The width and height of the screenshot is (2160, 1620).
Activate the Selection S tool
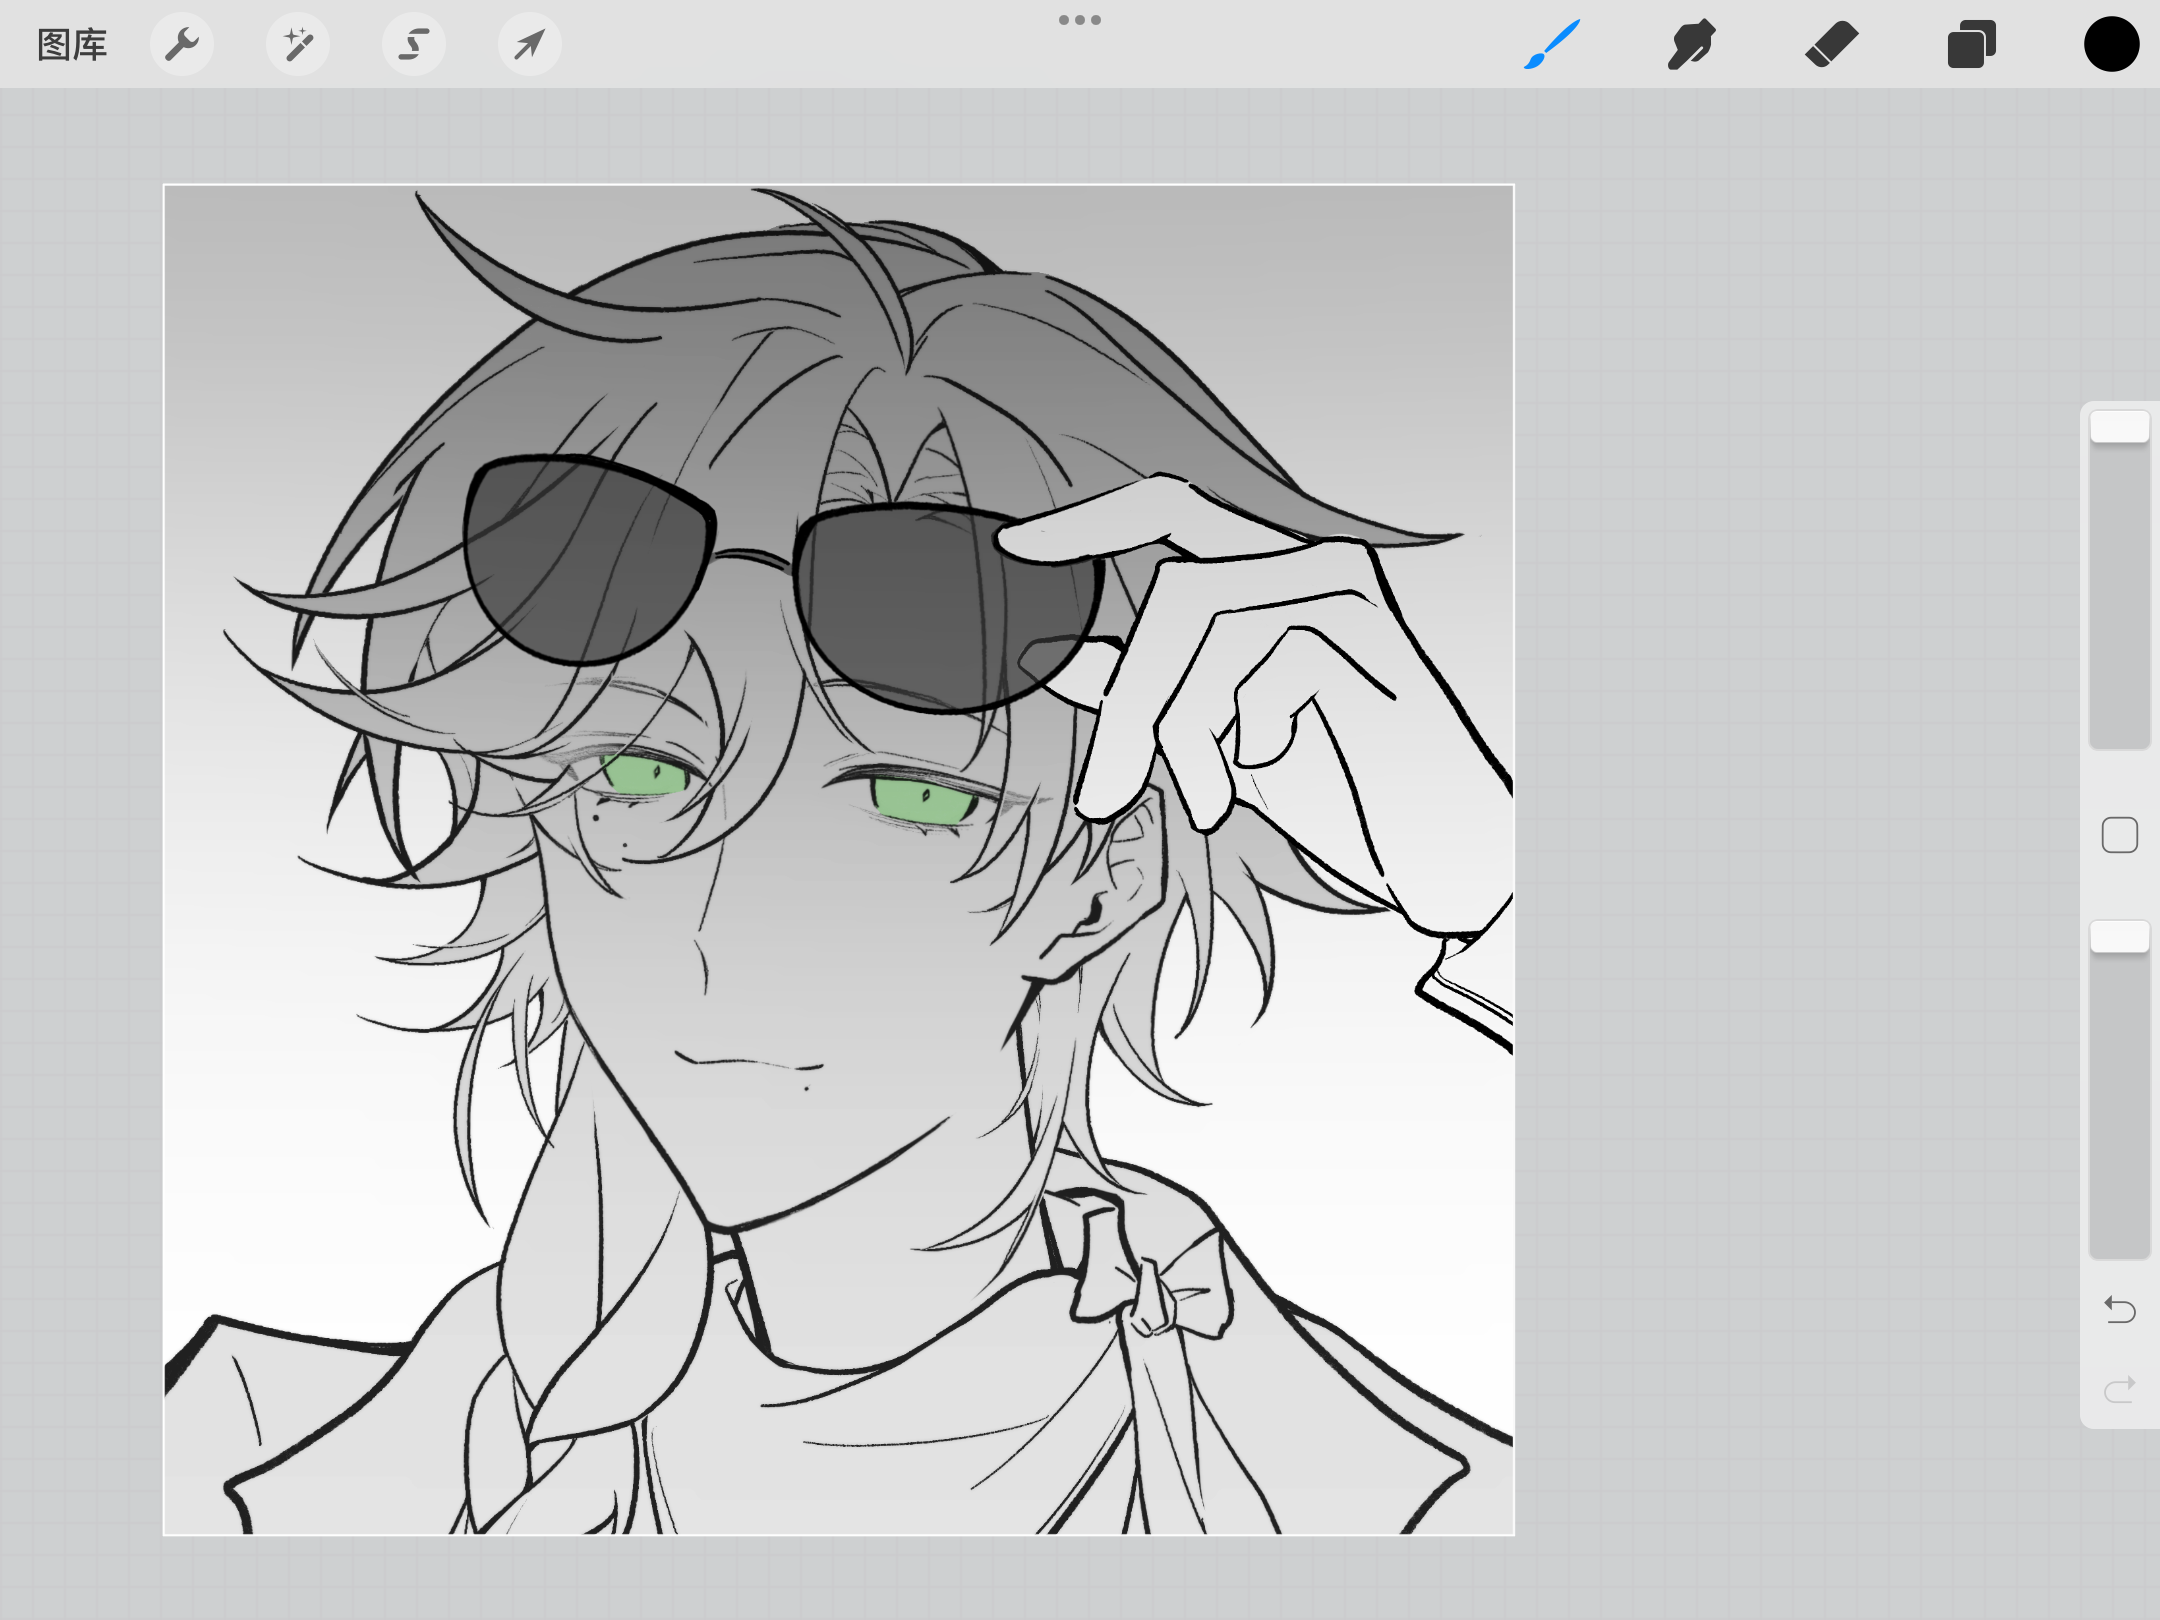coord(414,45)
